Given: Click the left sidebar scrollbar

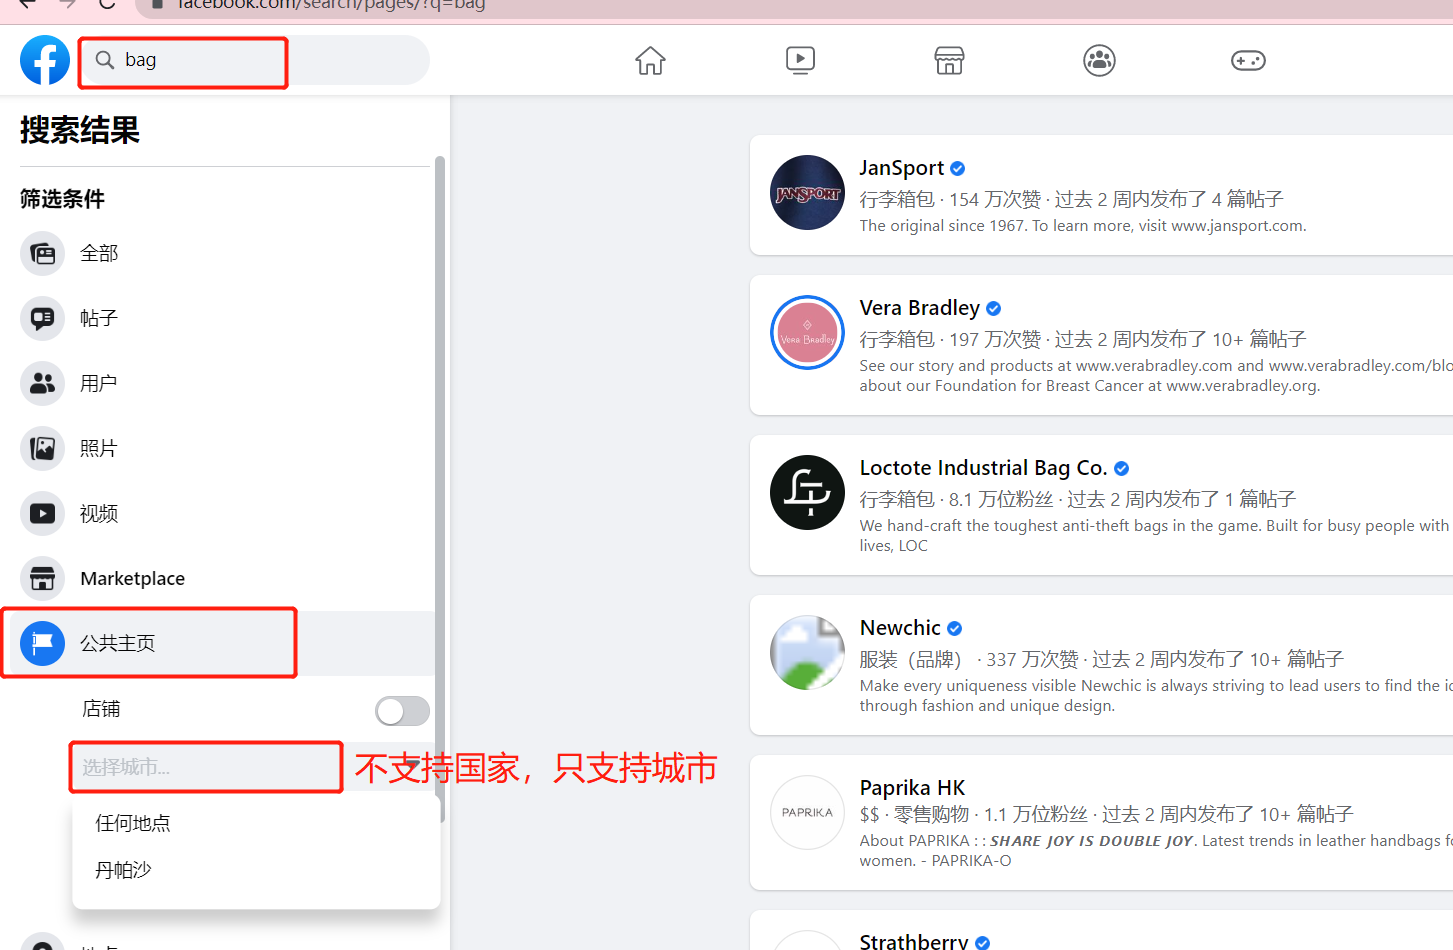Looking at the screenshot, I should click(x=440, y=488).
